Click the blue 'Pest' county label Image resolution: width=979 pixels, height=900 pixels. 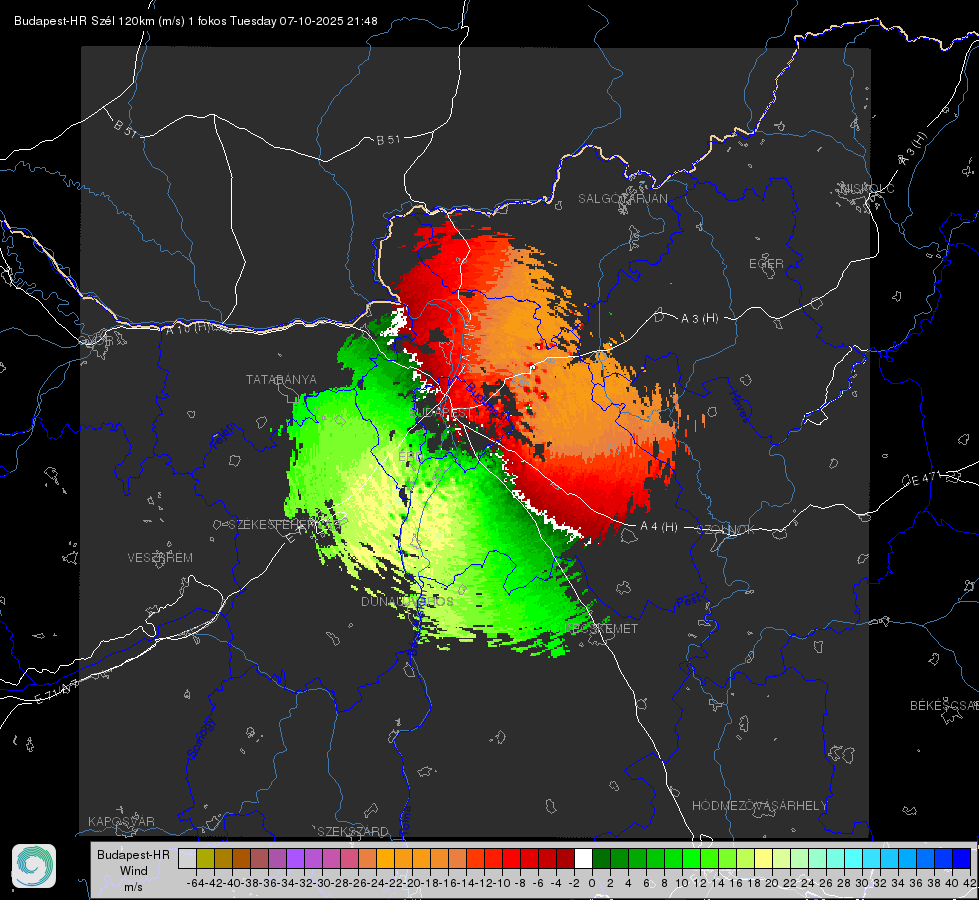click(688, 602)
